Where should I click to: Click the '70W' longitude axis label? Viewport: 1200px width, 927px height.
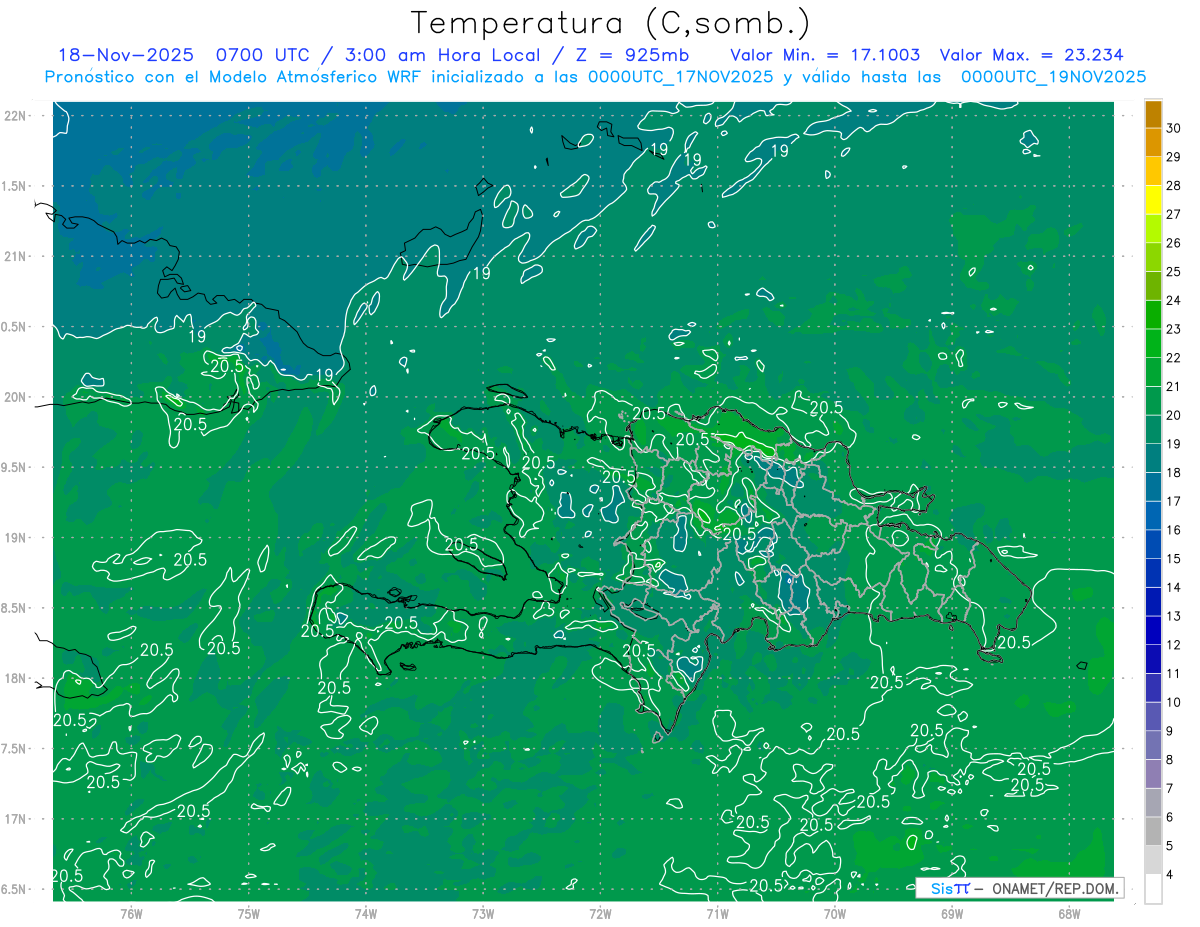[835, 913]
